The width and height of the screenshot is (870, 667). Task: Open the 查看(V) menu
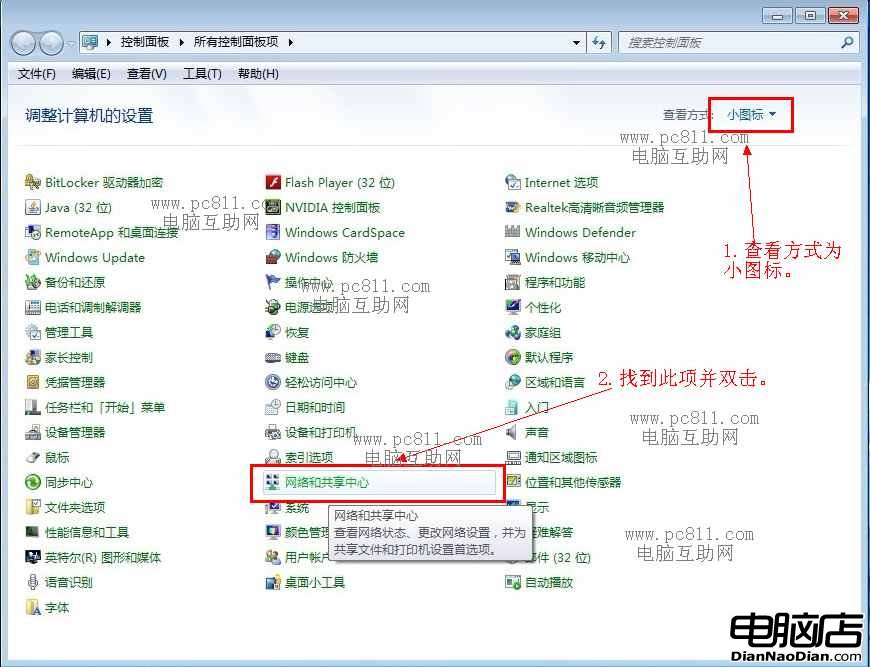(146, 73)
